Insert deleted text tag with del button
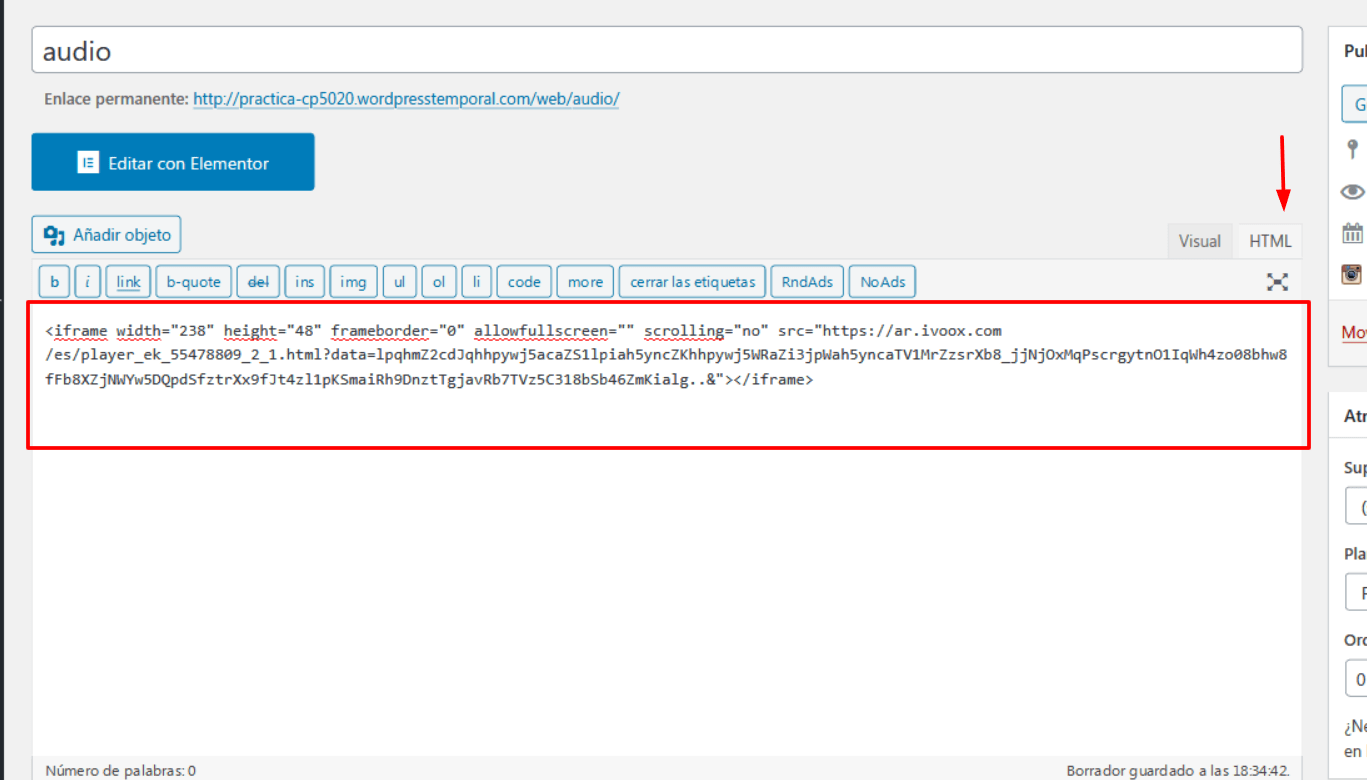 click(x=258, y=282)
